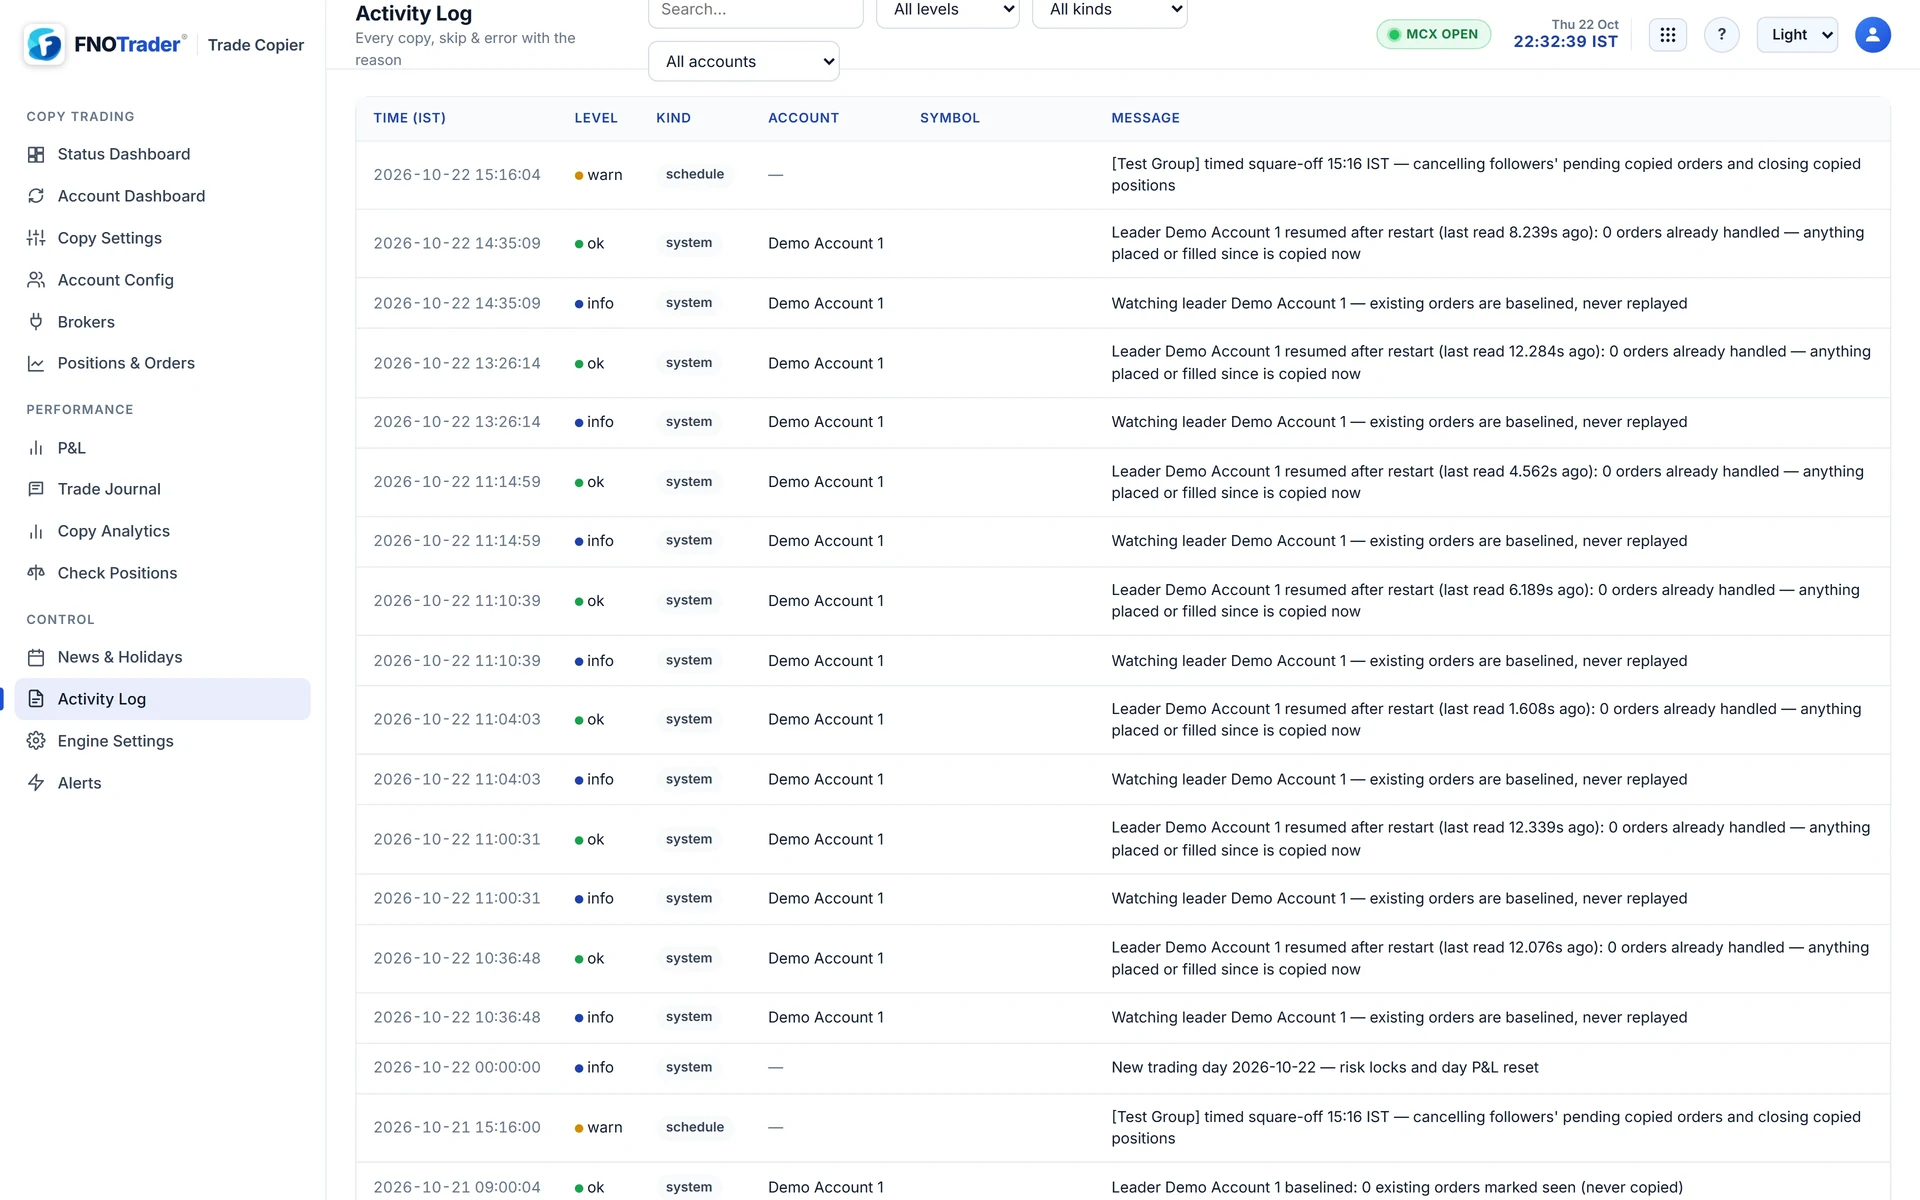Image resolution: width=1920 pixels, height=1200 pixels.
Task: Go to Copy Analytics page
Action: coord(162,531)
